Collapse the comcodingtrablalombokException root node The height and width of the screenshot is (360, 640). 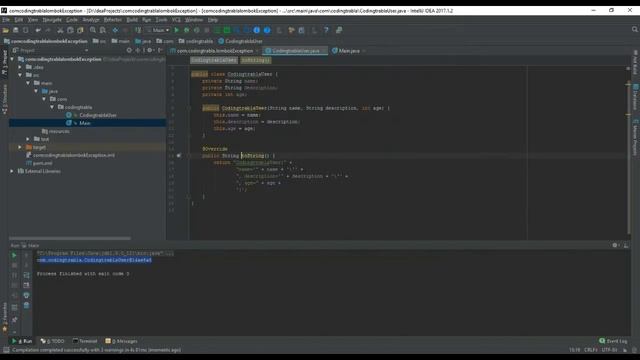[12, 59]
